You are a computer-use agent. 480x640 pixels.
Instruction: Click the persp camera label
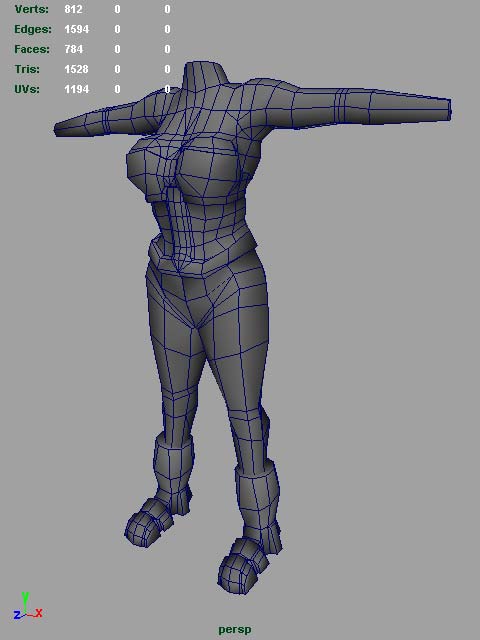(x=235, y=629)
